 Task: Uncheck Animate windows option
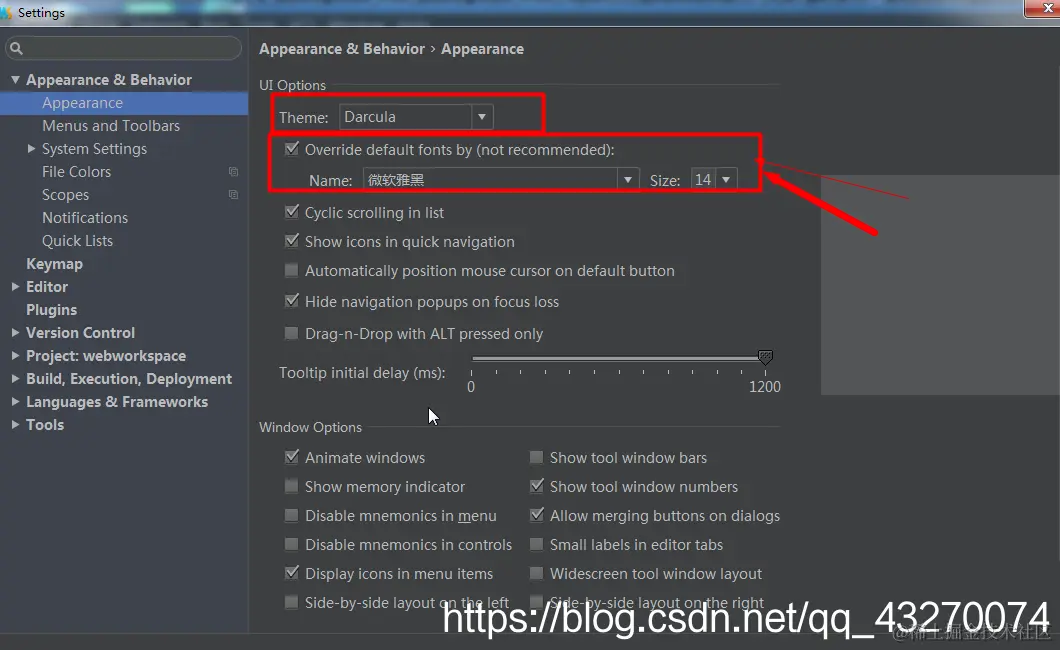pyautogui.click(x=291, y=457)
